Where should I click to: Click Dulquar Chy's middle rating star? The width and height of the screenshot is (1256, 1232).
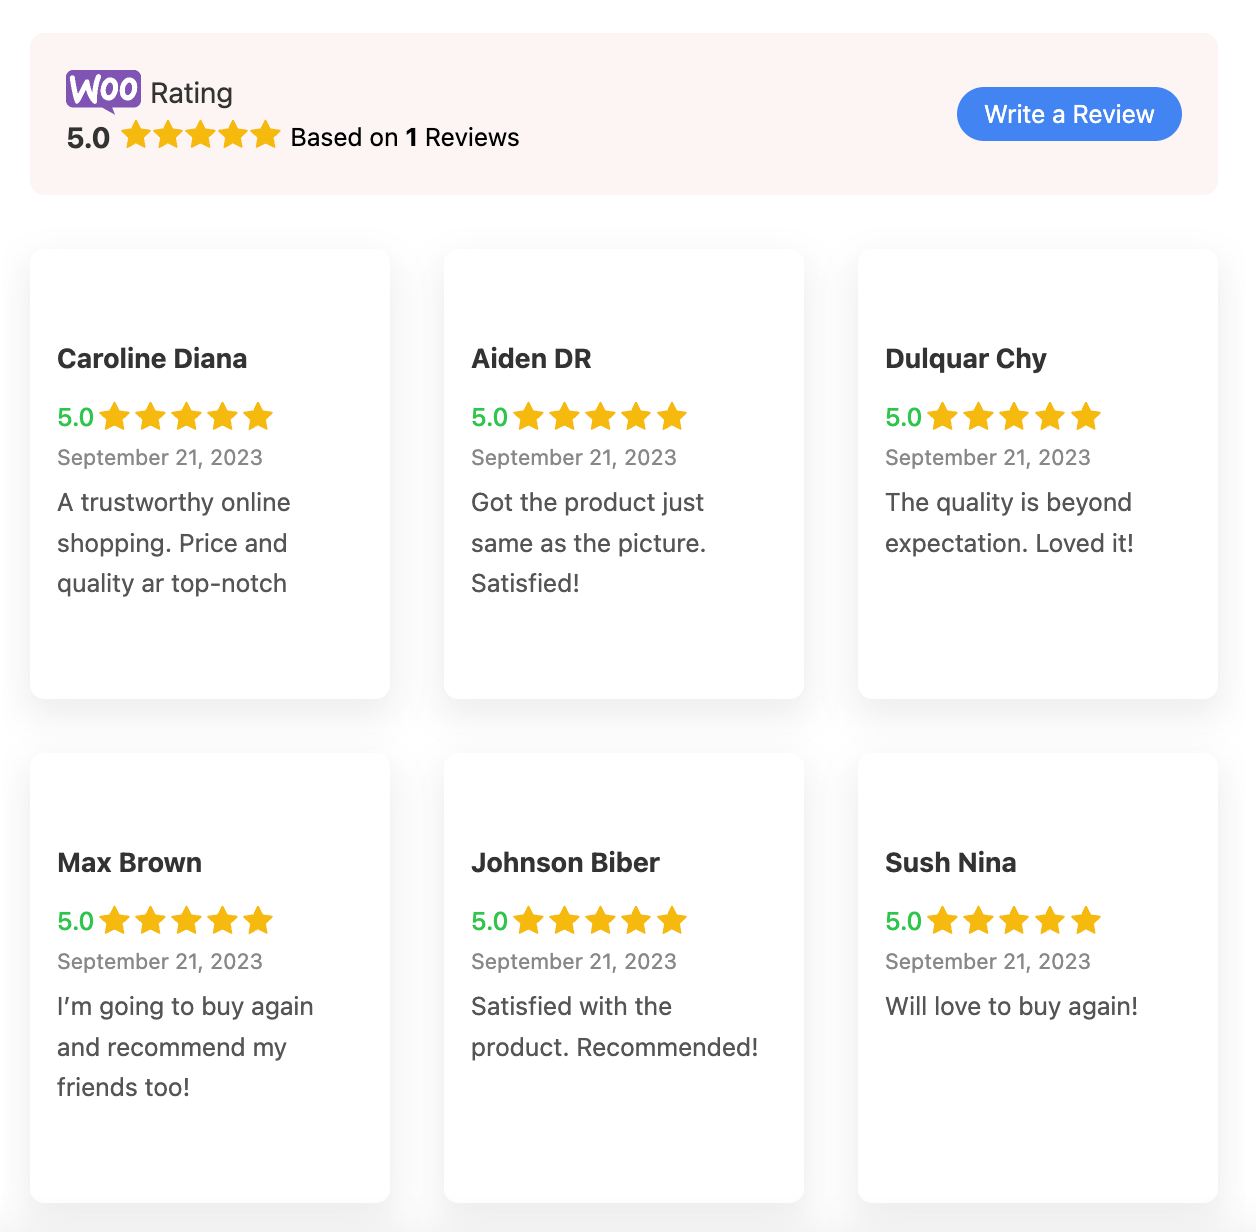pyautogui.click(x=1014, y=416)
